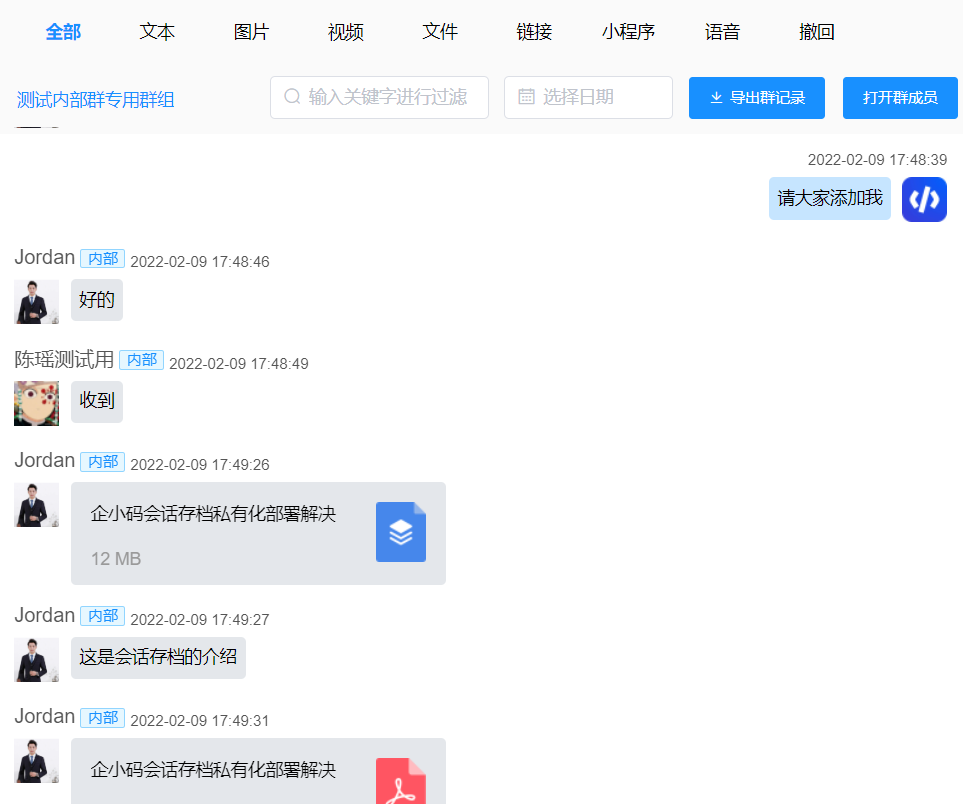Select the 好的 message bubble
Viewport: 963px width, 804px height.
coord(97,300)
